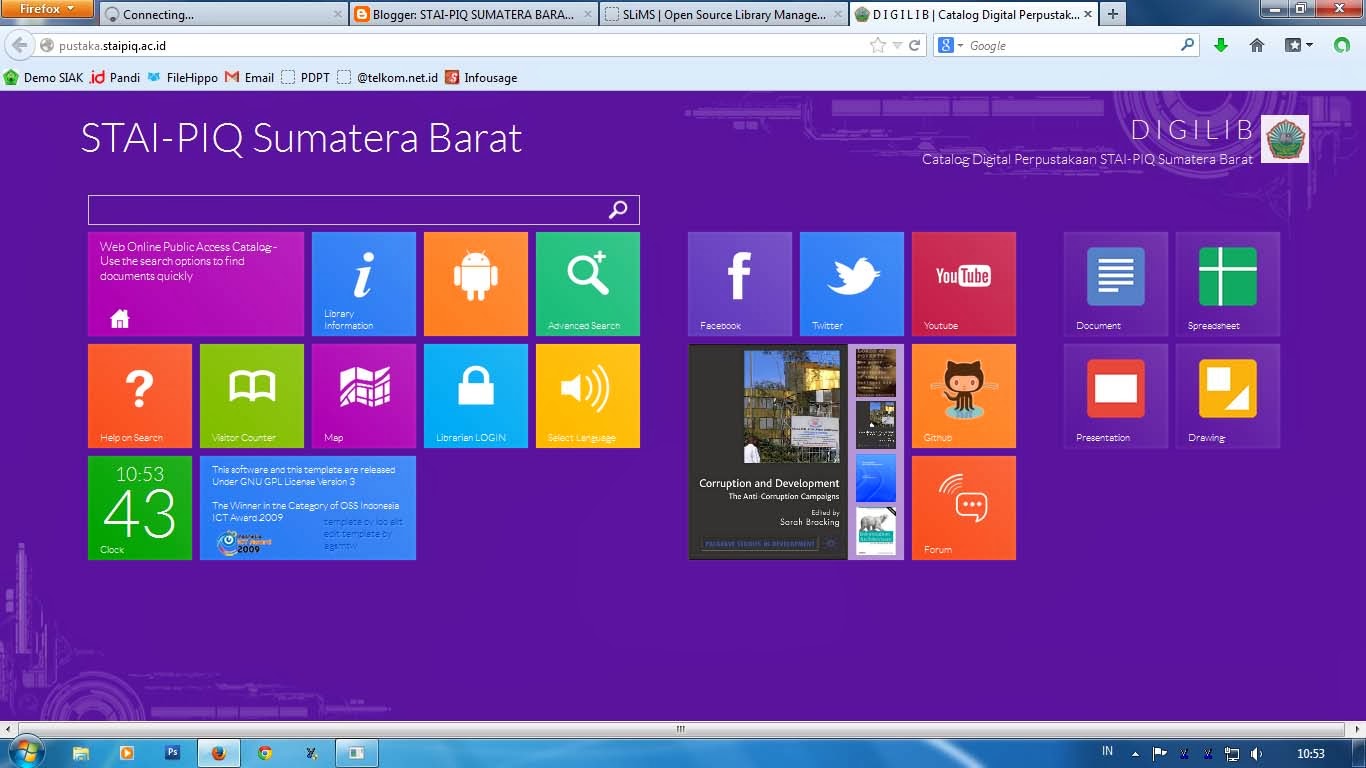The width and height of the screenshot is (1366, 768).
Task: Open the FileHippo bookmark
Action: [182, 77]
